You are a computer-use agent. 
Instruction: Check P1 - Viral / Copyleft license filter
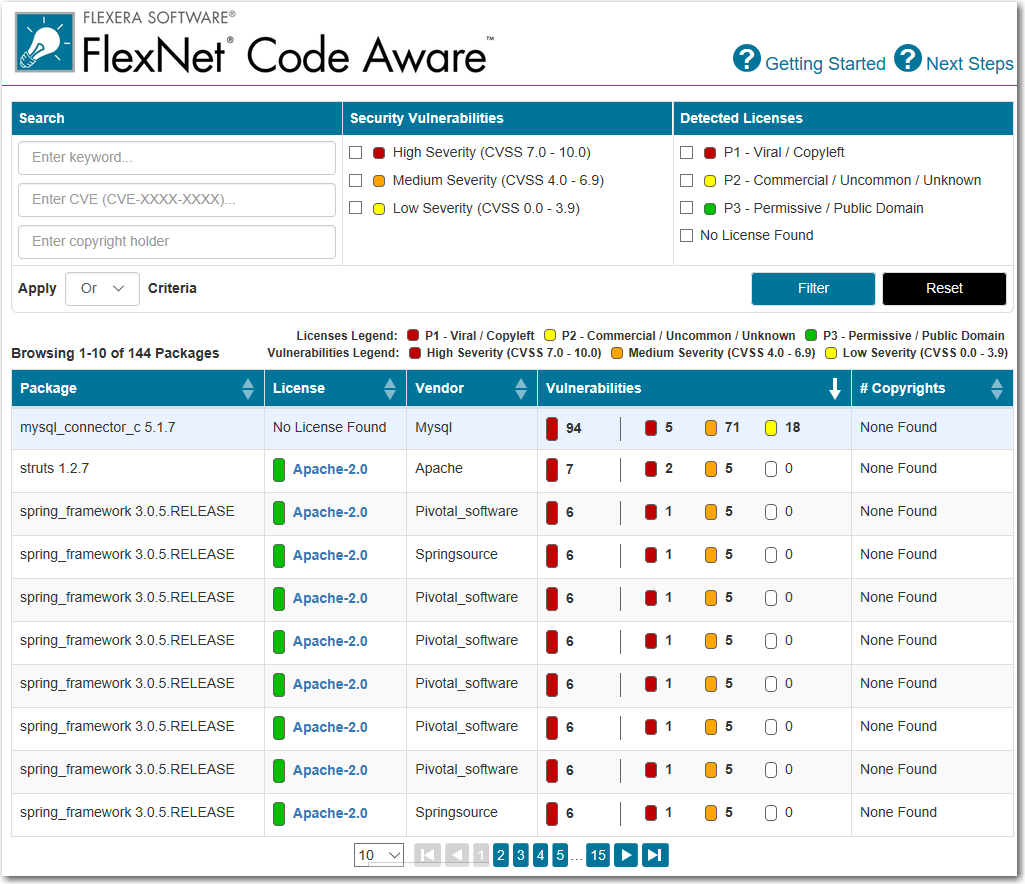pos(686,153)
